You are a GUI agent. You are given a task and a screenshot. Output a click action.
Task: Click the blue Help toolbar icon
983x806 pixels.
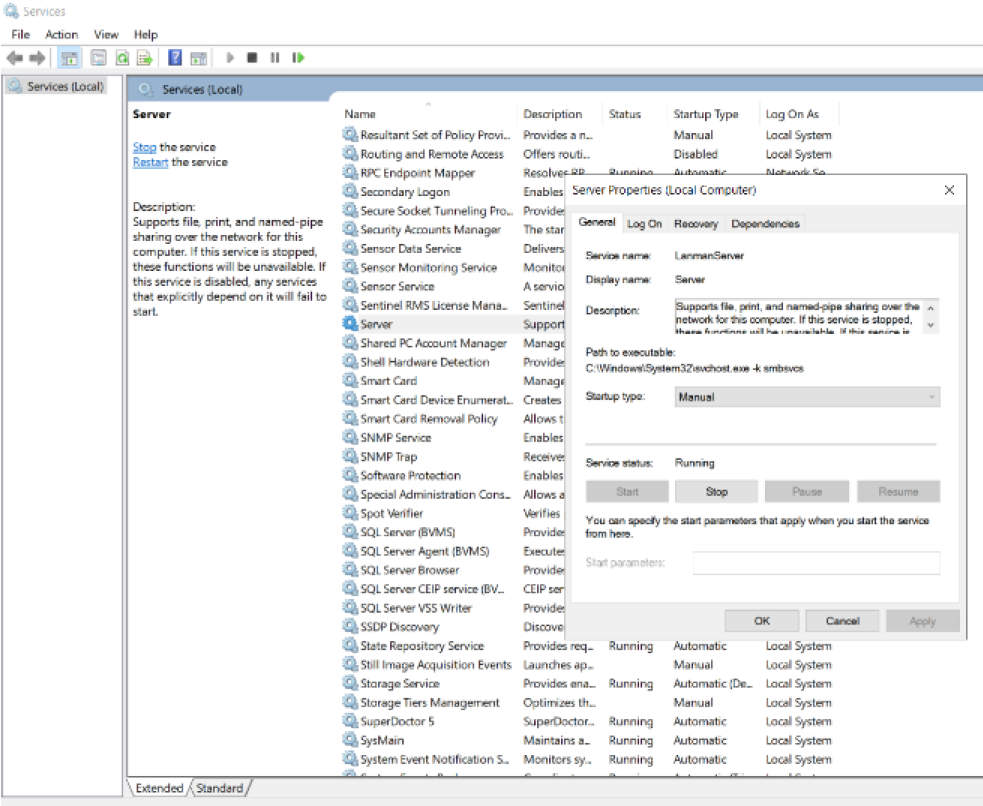[x=175, y=58]
